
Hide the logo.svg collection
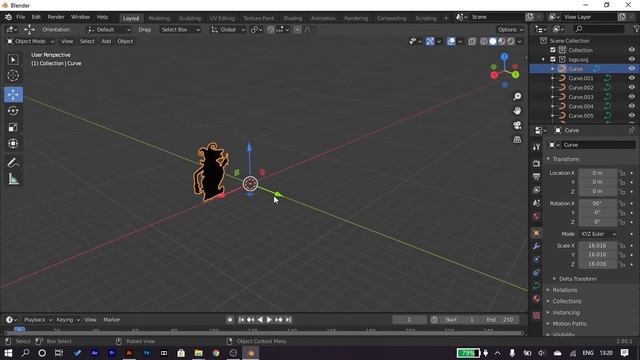tap(631, 60)
